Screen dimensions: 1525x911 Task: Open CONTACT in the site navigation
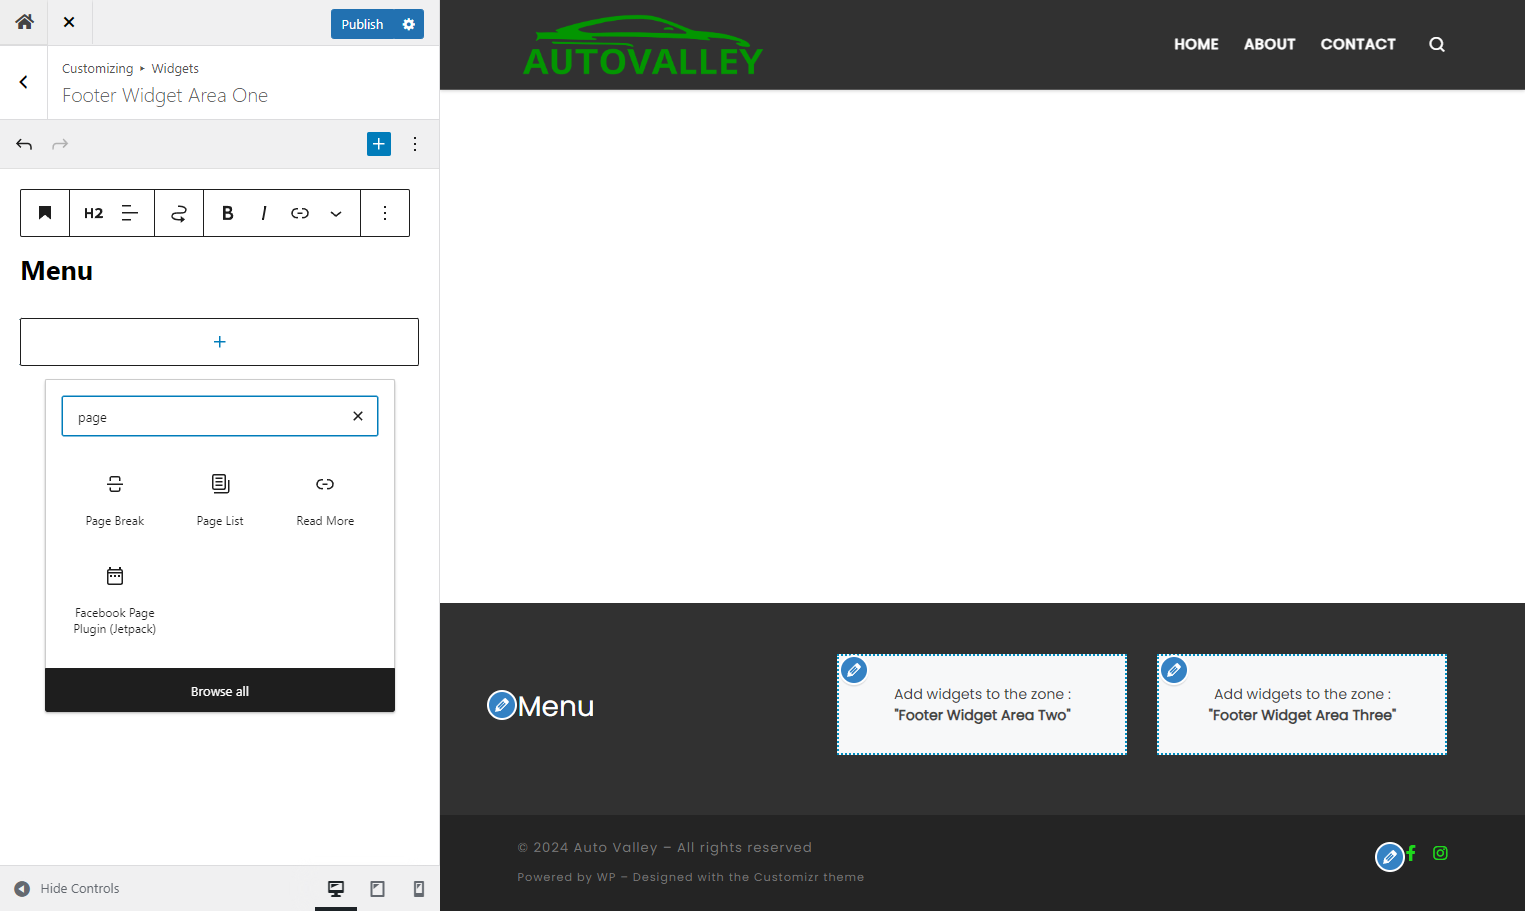coord(1358,44)
